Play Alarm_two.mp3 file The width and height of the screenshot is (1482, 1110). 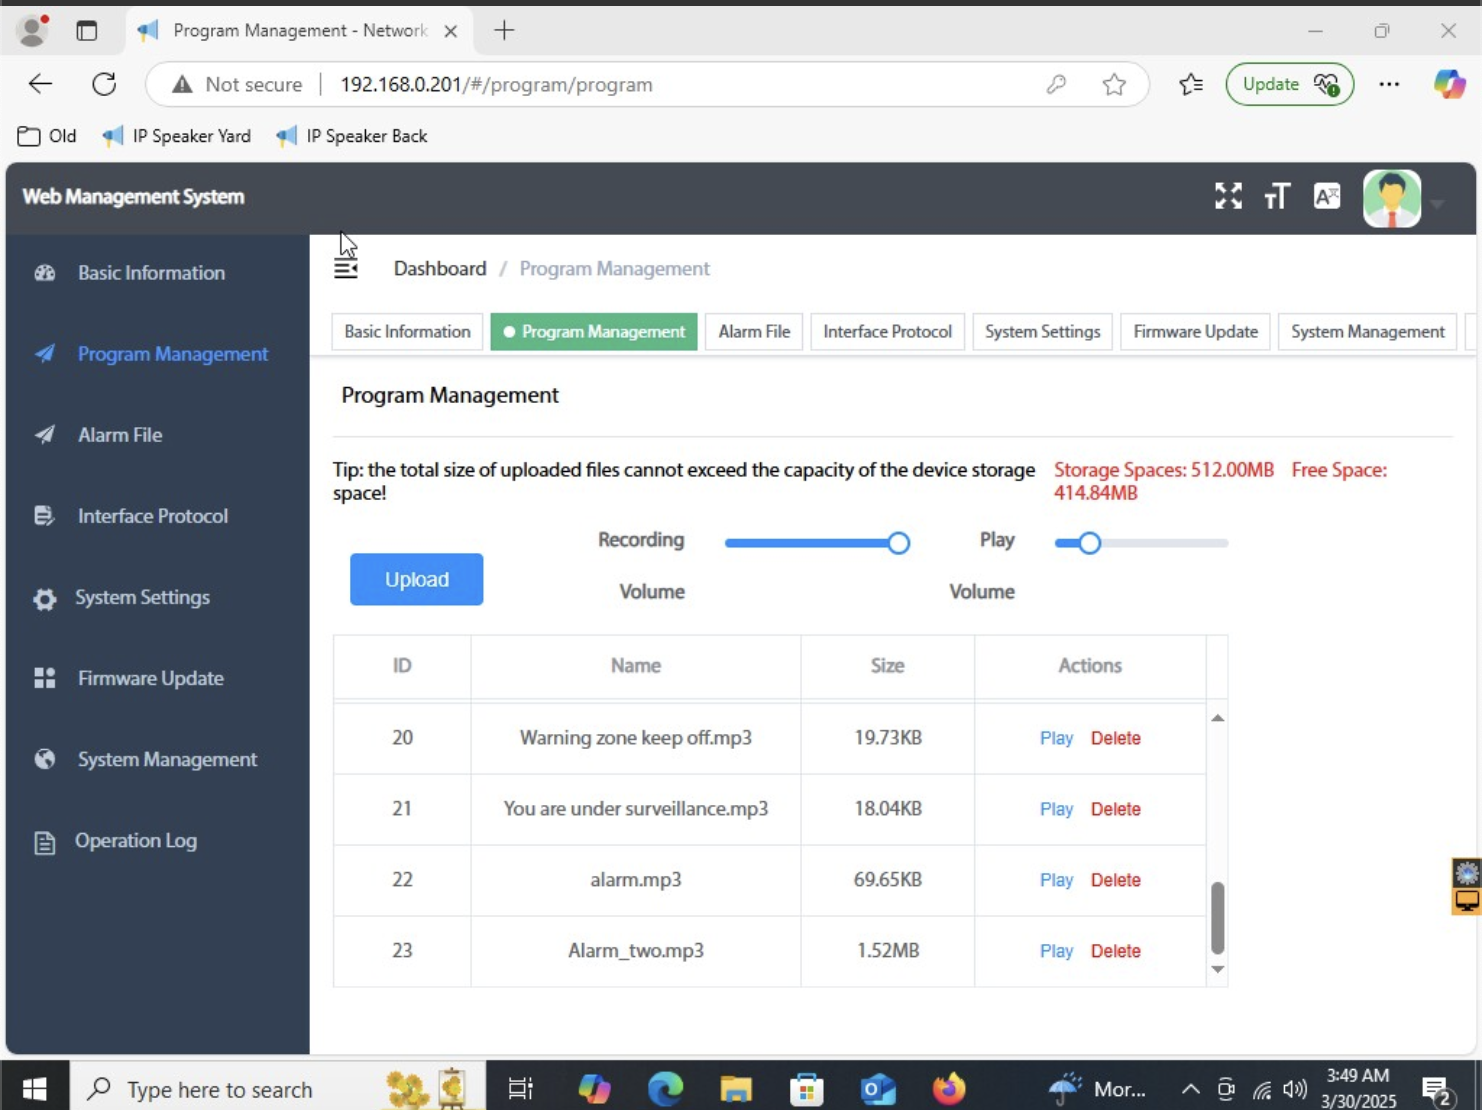[1056, 951]
